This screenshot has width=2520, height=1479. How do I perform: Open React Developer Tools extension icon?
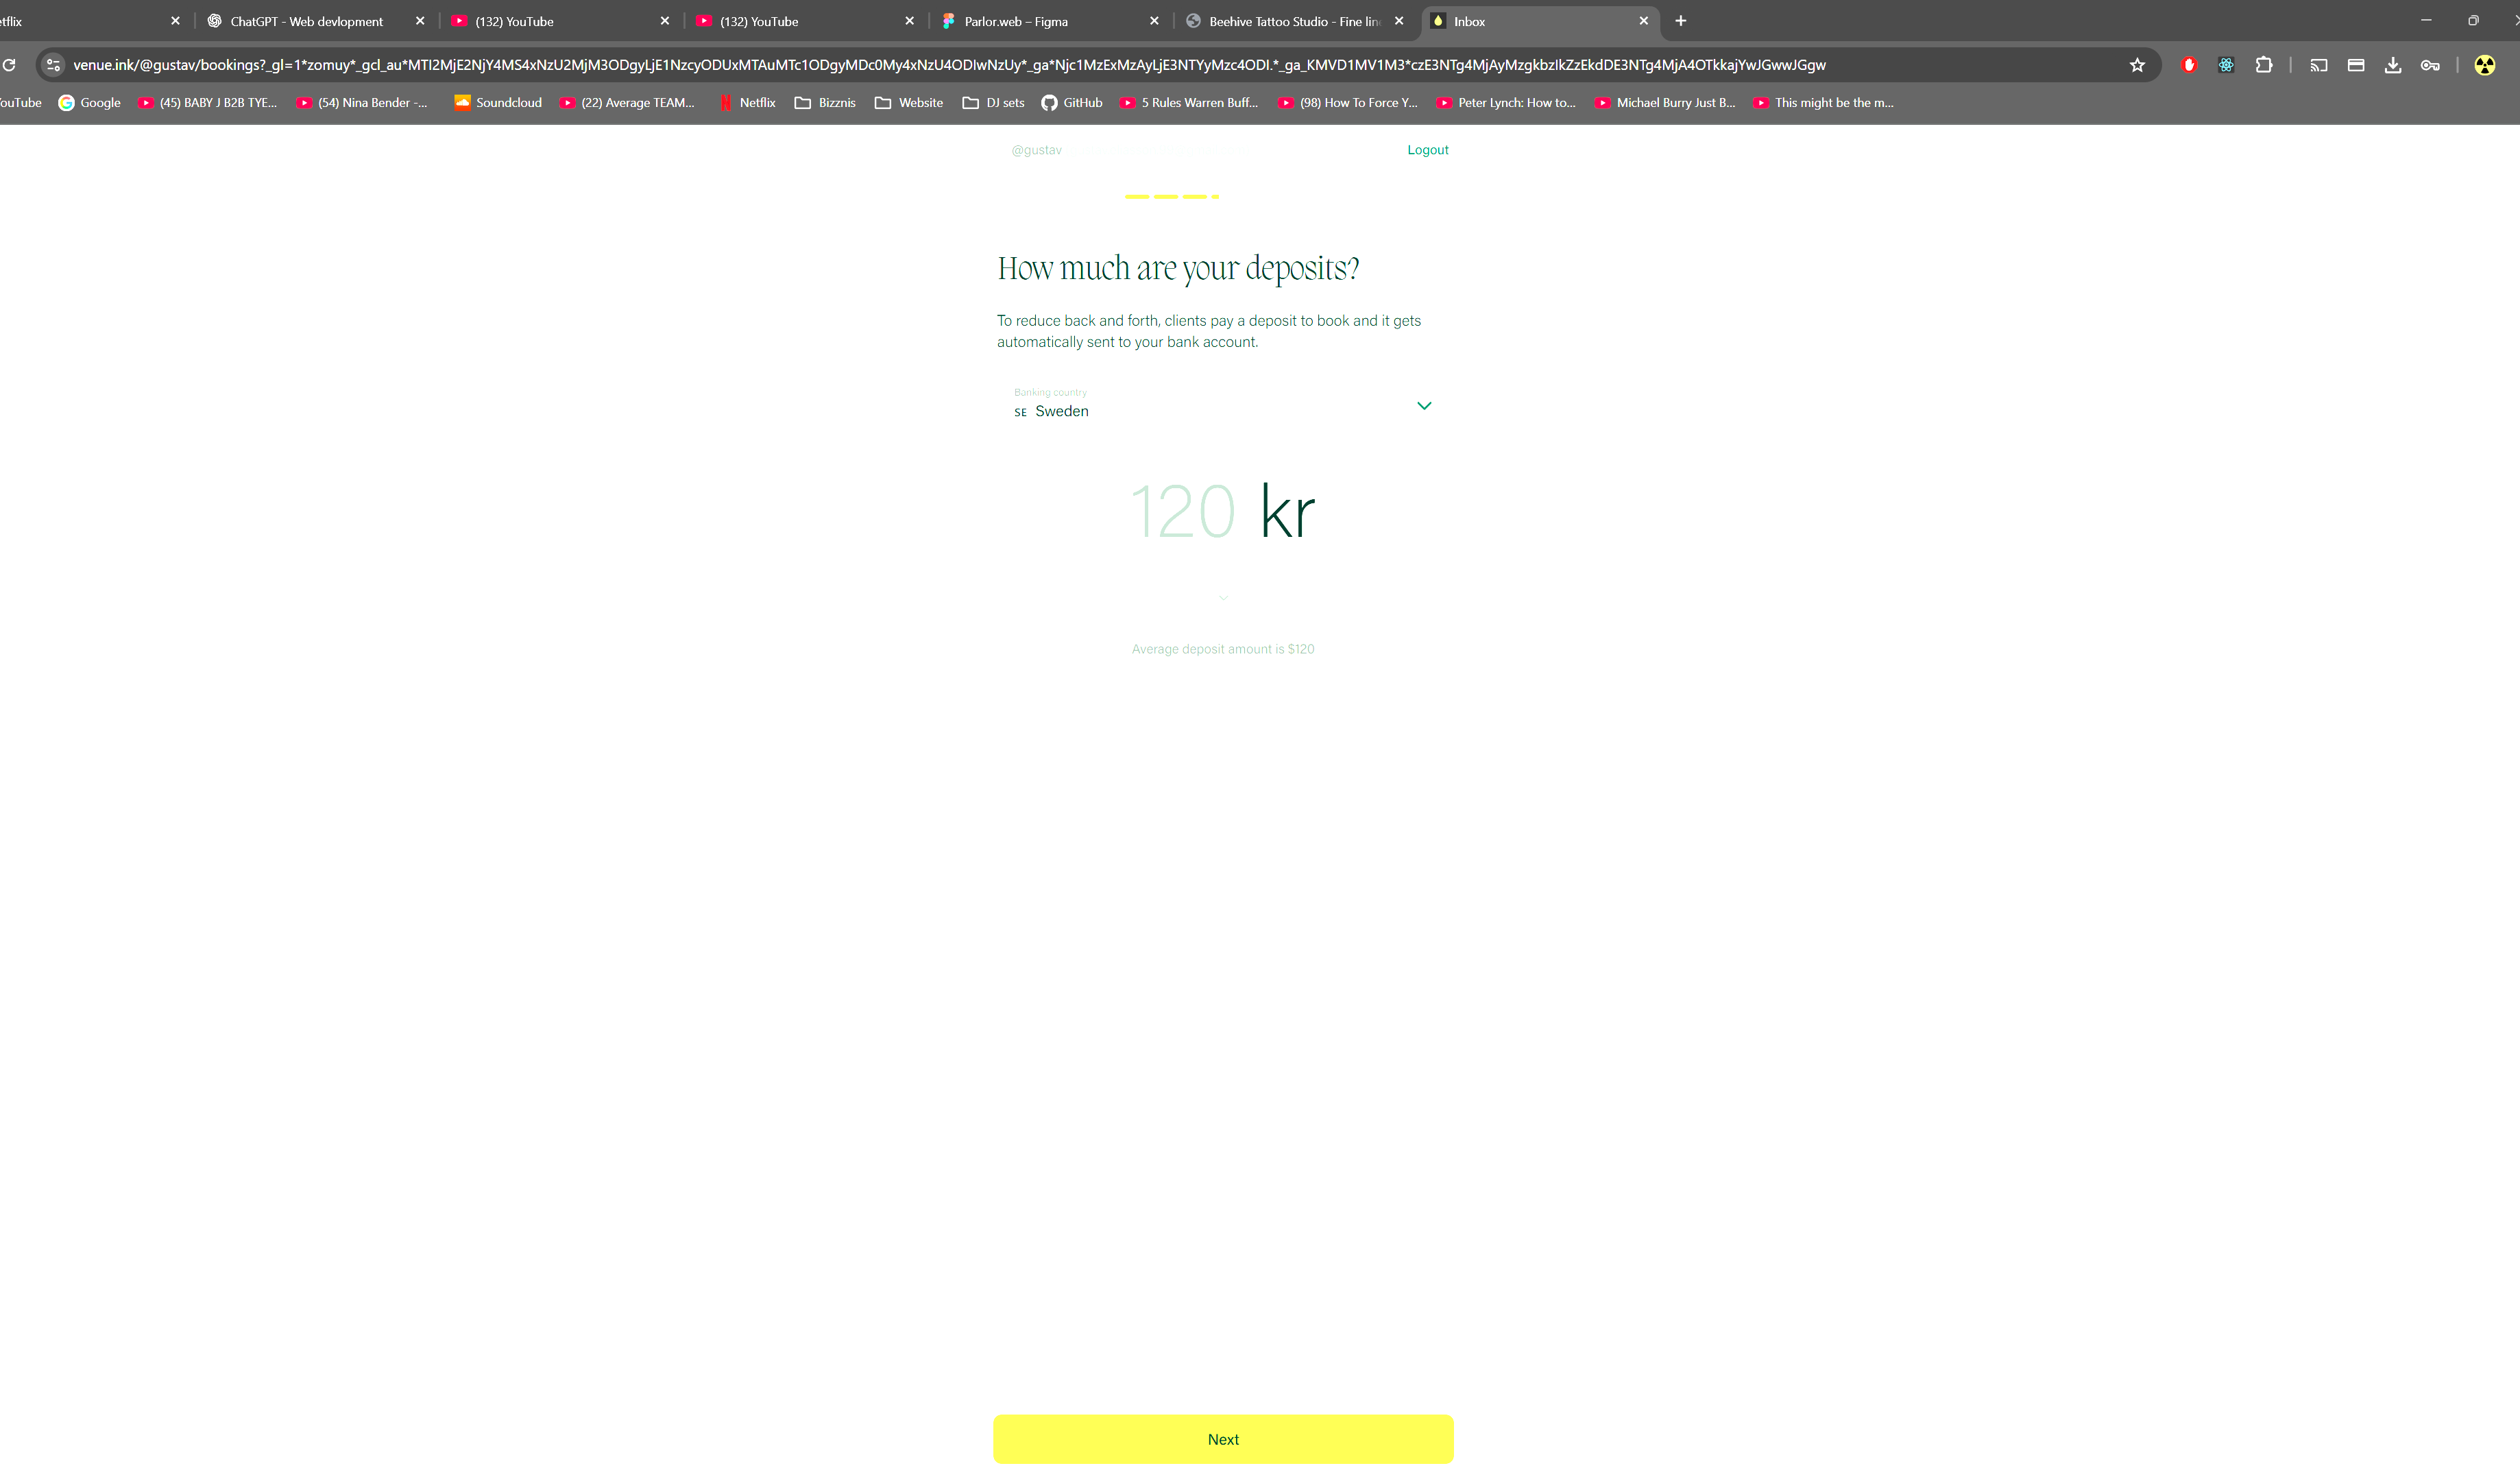2226,65
